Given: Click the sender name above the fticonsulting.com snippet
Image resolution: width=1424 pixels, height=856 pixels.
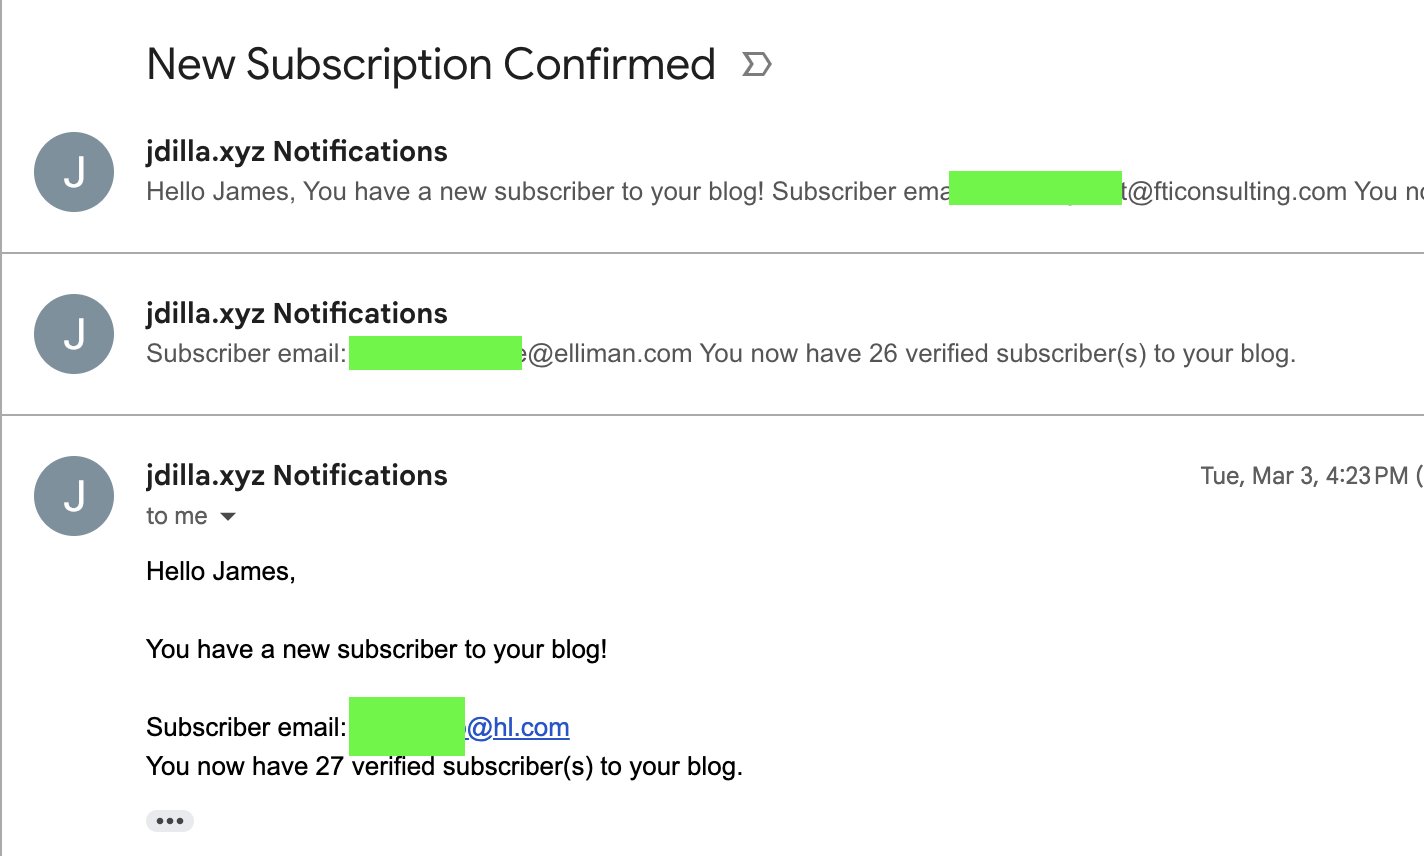Looking at the screenshot, I should click(x=297, y=152).
